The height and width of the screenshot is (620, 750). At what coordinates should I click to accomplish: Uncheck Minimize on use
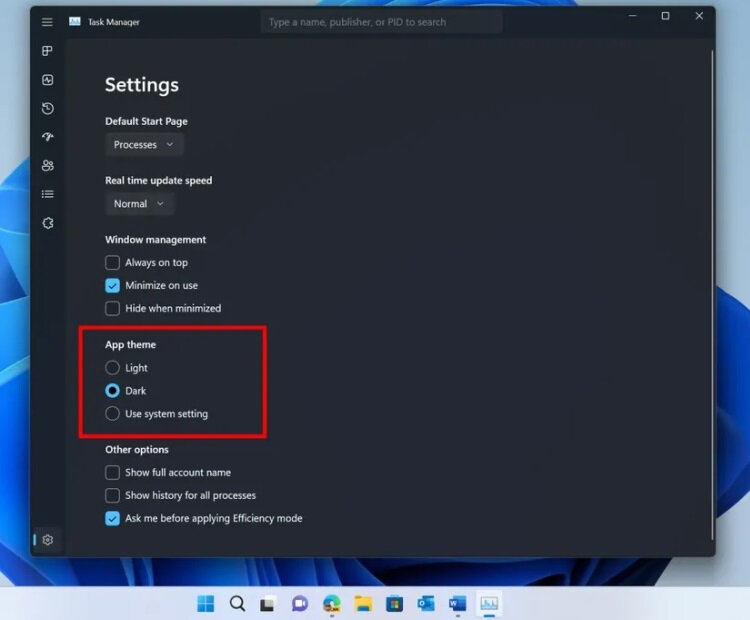(x=112, y=286)
